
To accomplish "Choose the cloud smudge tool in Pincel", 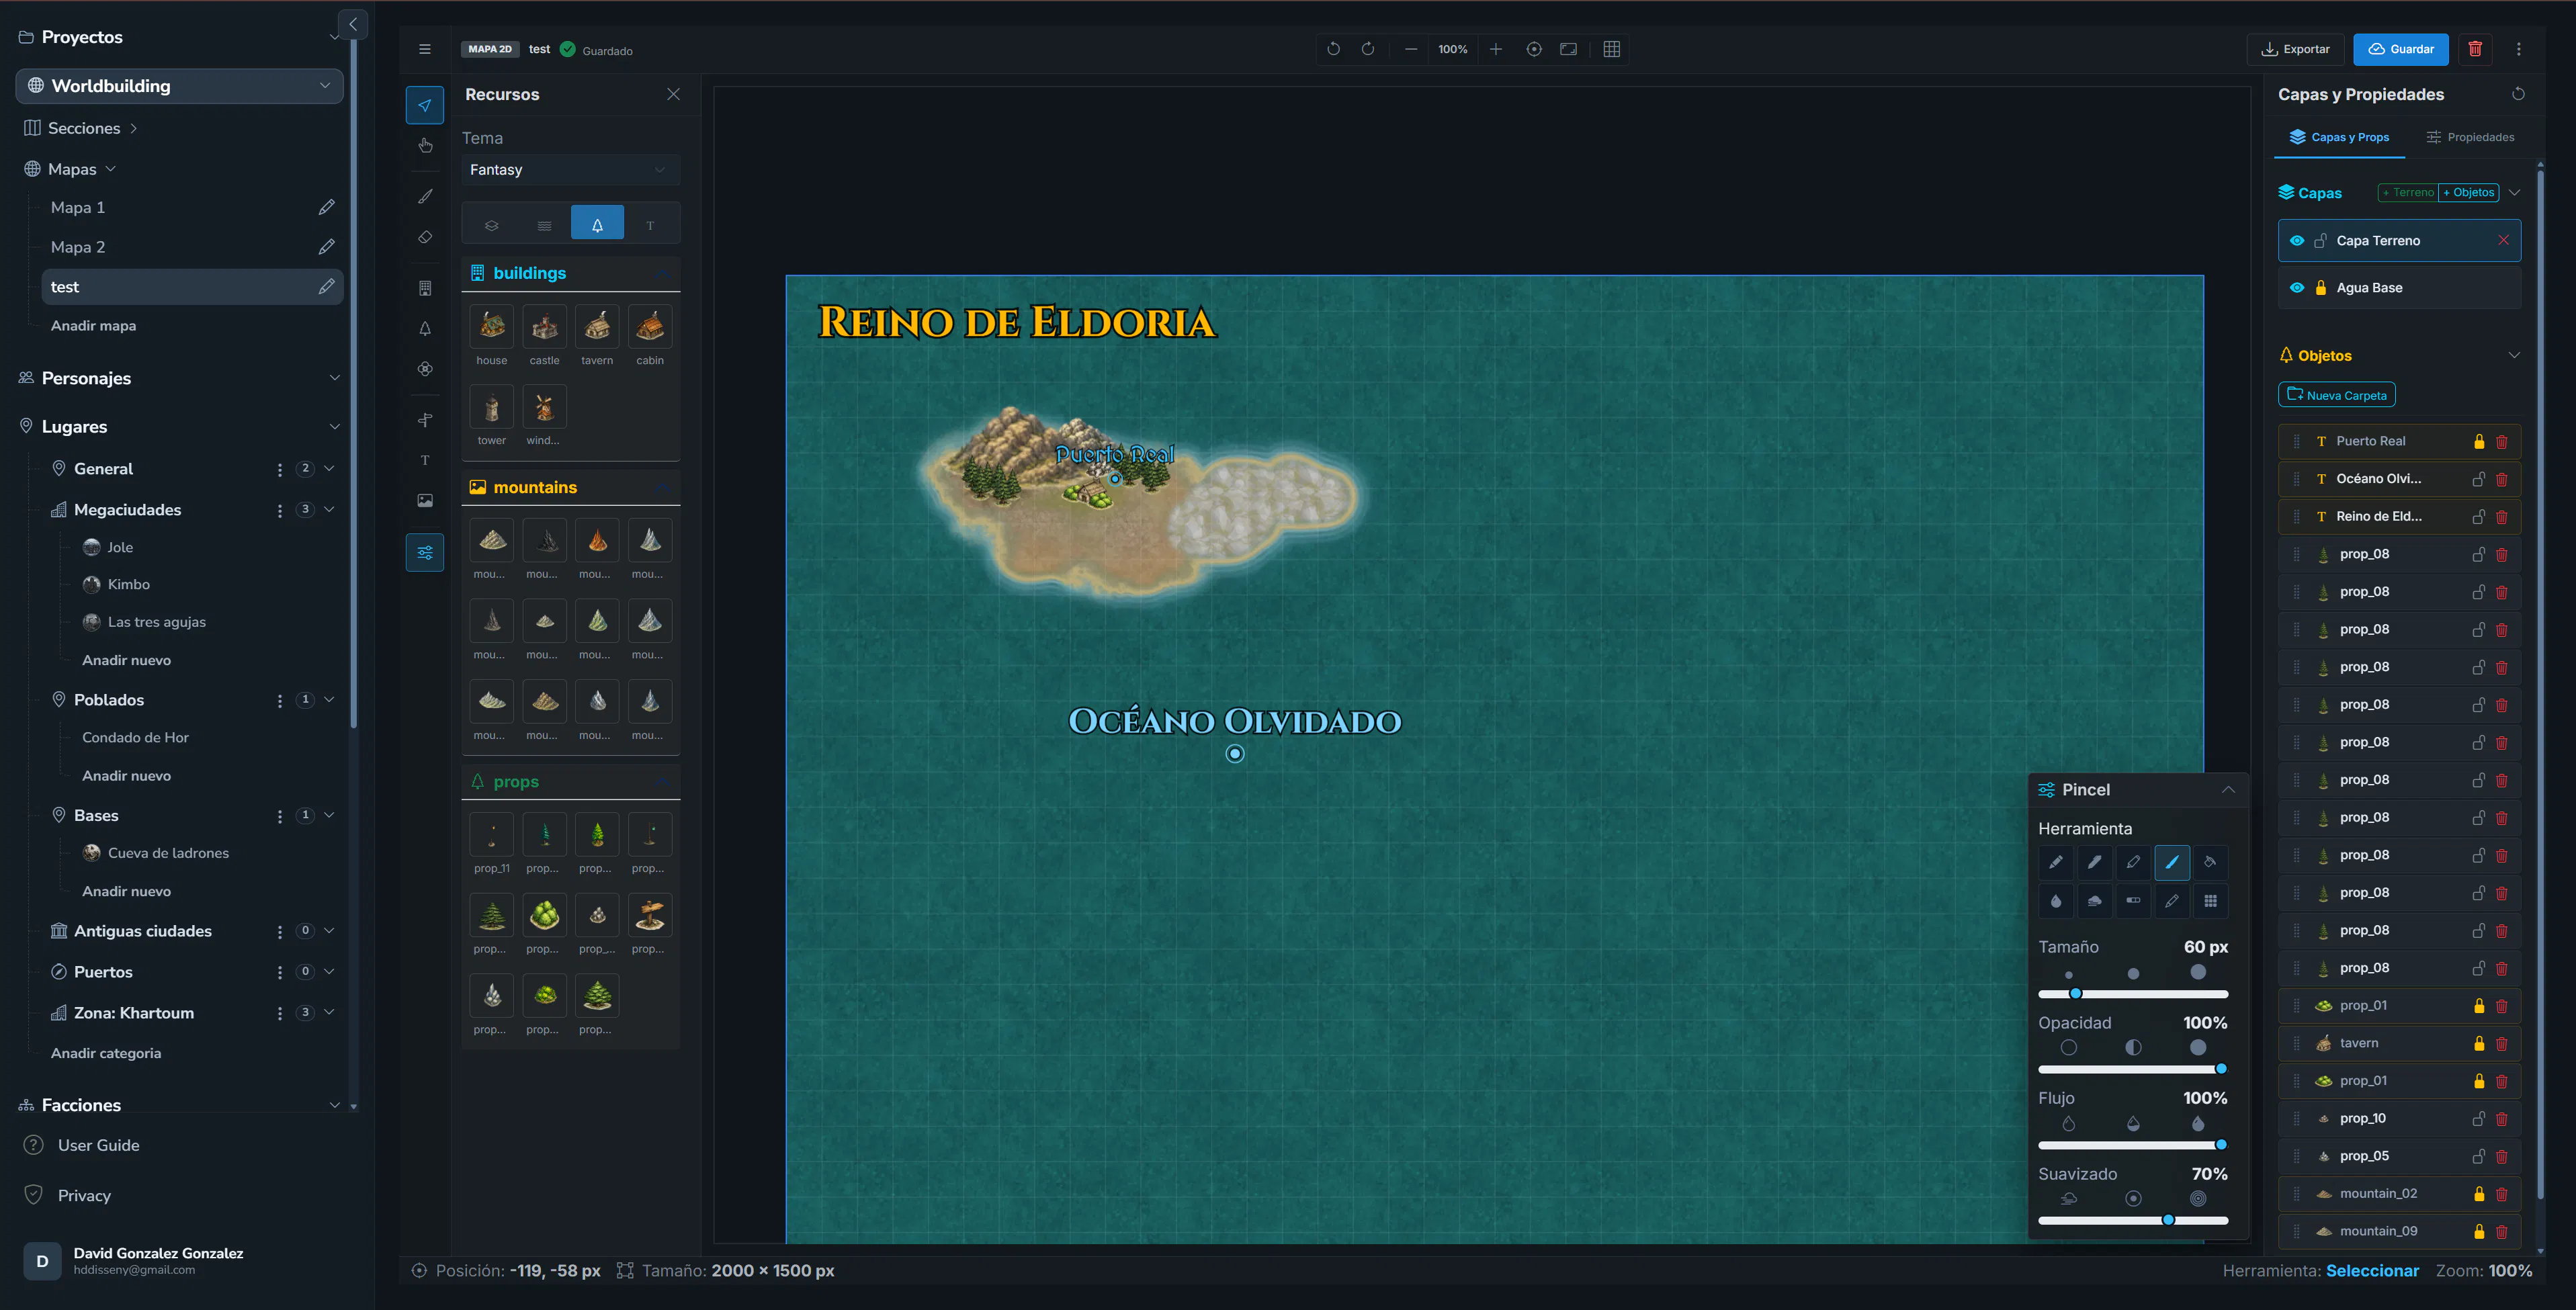I will 2094,901.
